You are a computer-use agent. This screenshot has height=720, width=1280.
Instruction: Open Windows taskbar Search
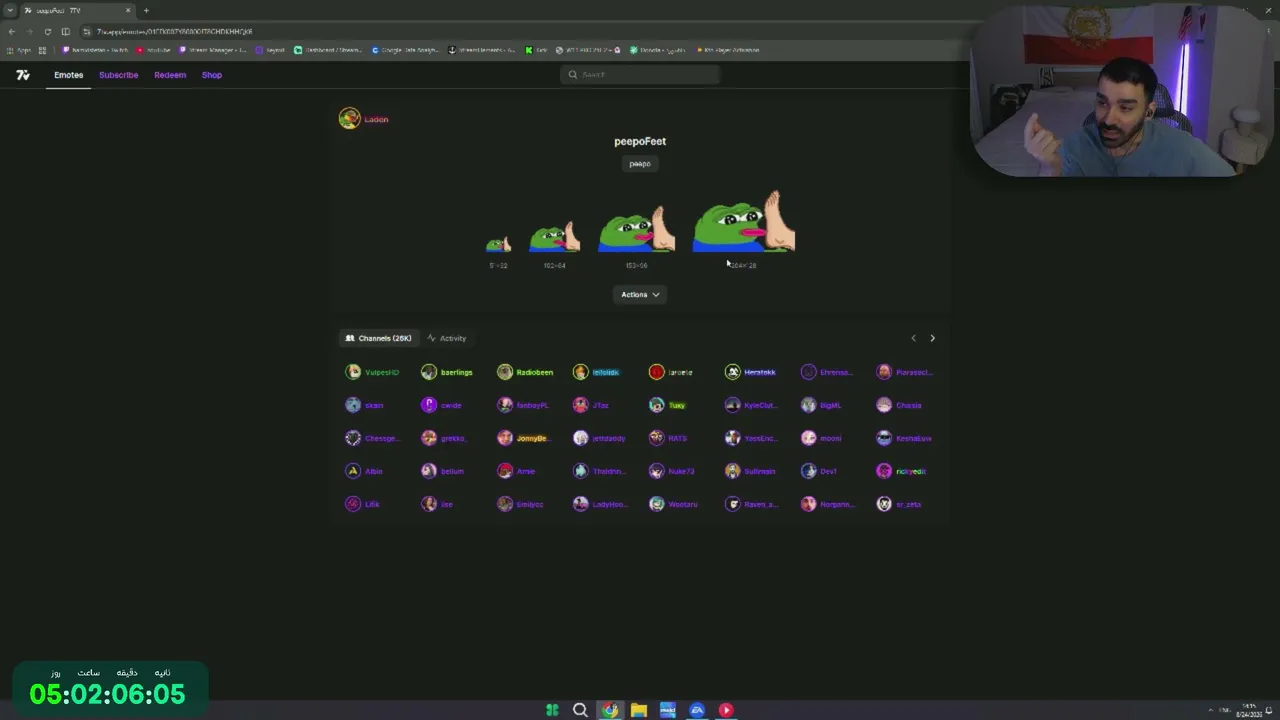[580, 710]
